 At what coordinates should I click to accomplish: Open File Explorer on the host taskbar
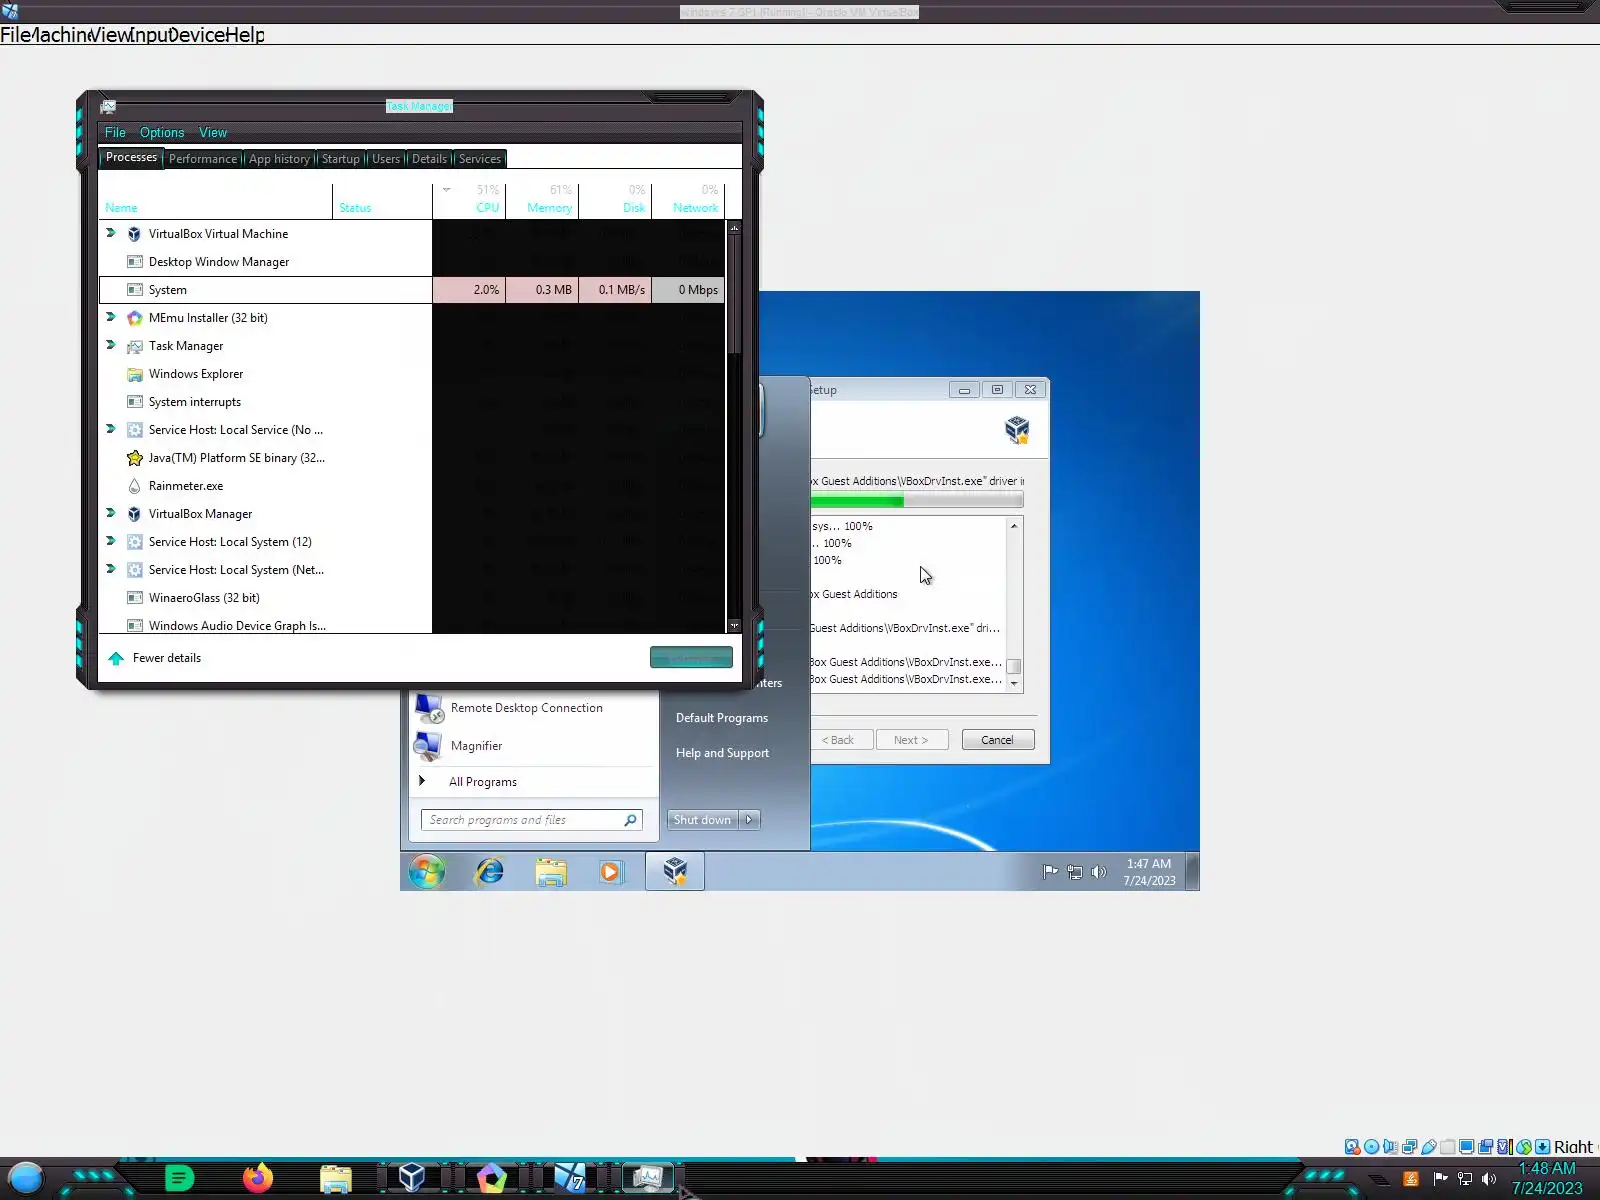[x=336, y=1179]
